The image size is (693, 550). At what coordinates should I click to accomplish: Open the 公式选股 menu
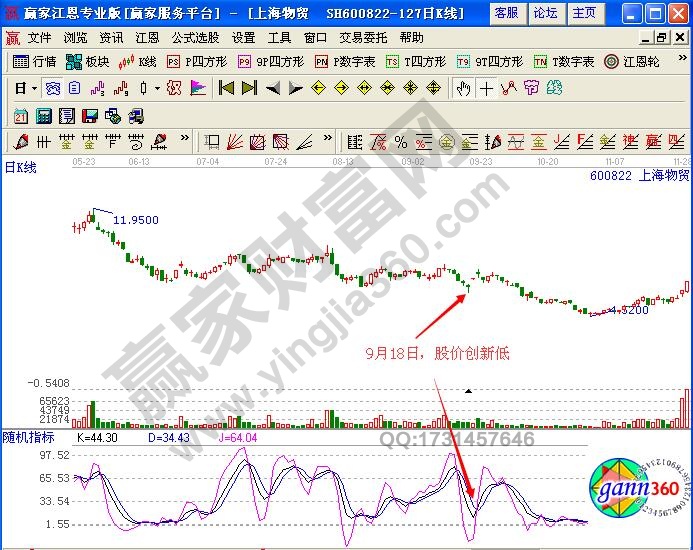(x=195, y=37)
